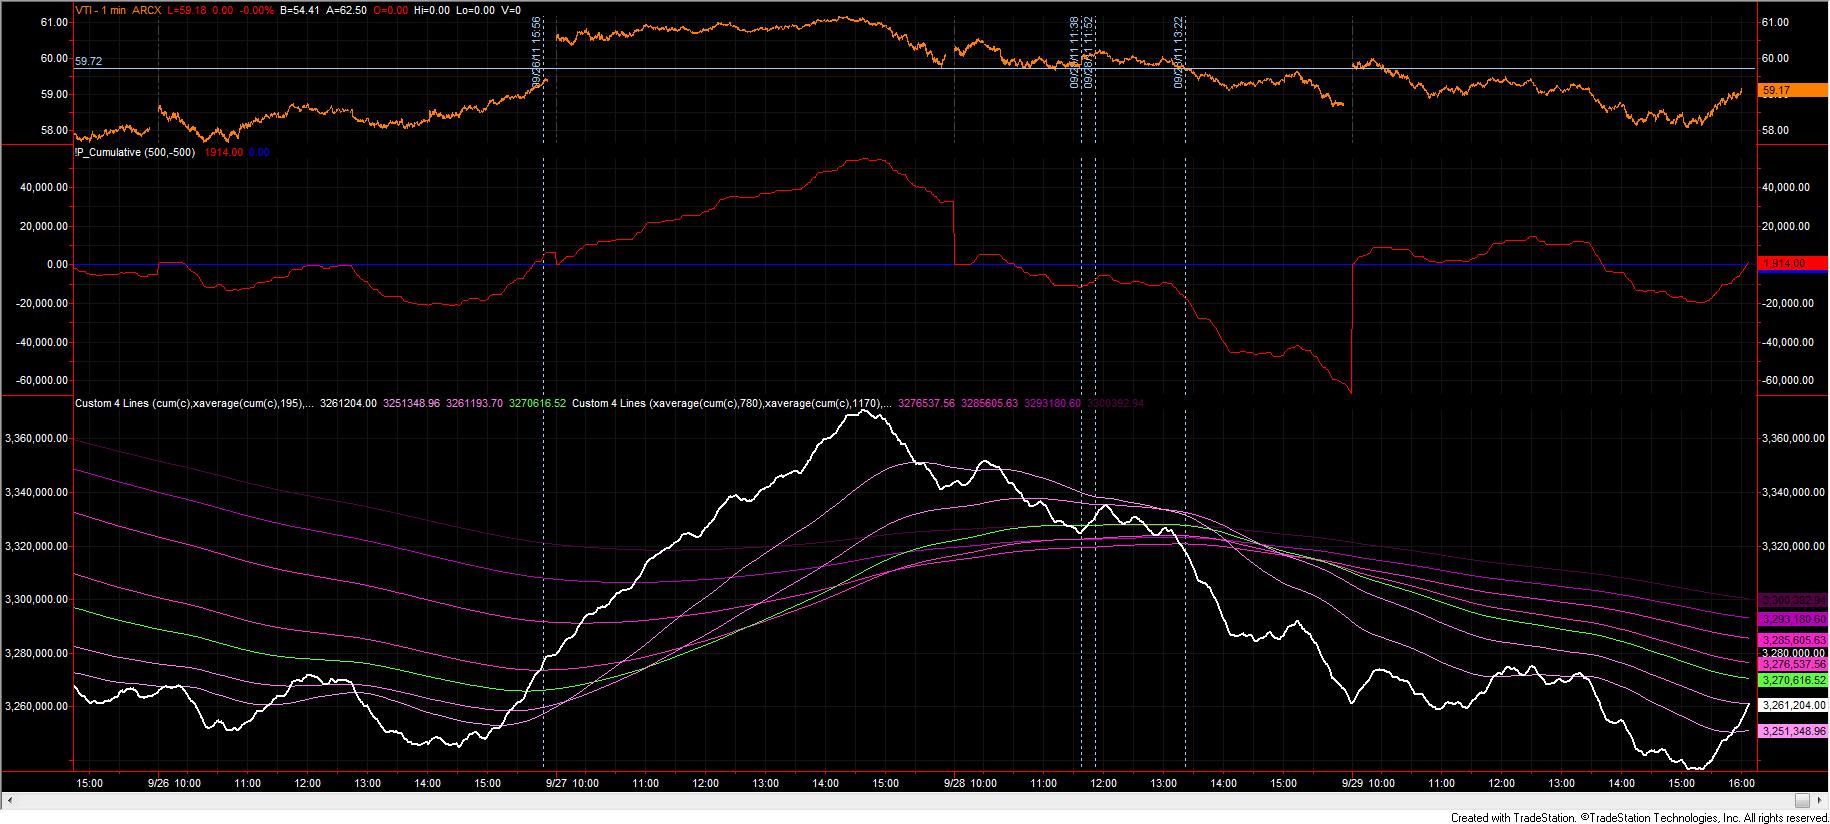Screen dimensions: 1830x824
Task: Select the B=54.41 bid value
Action: tap(300, 10)
